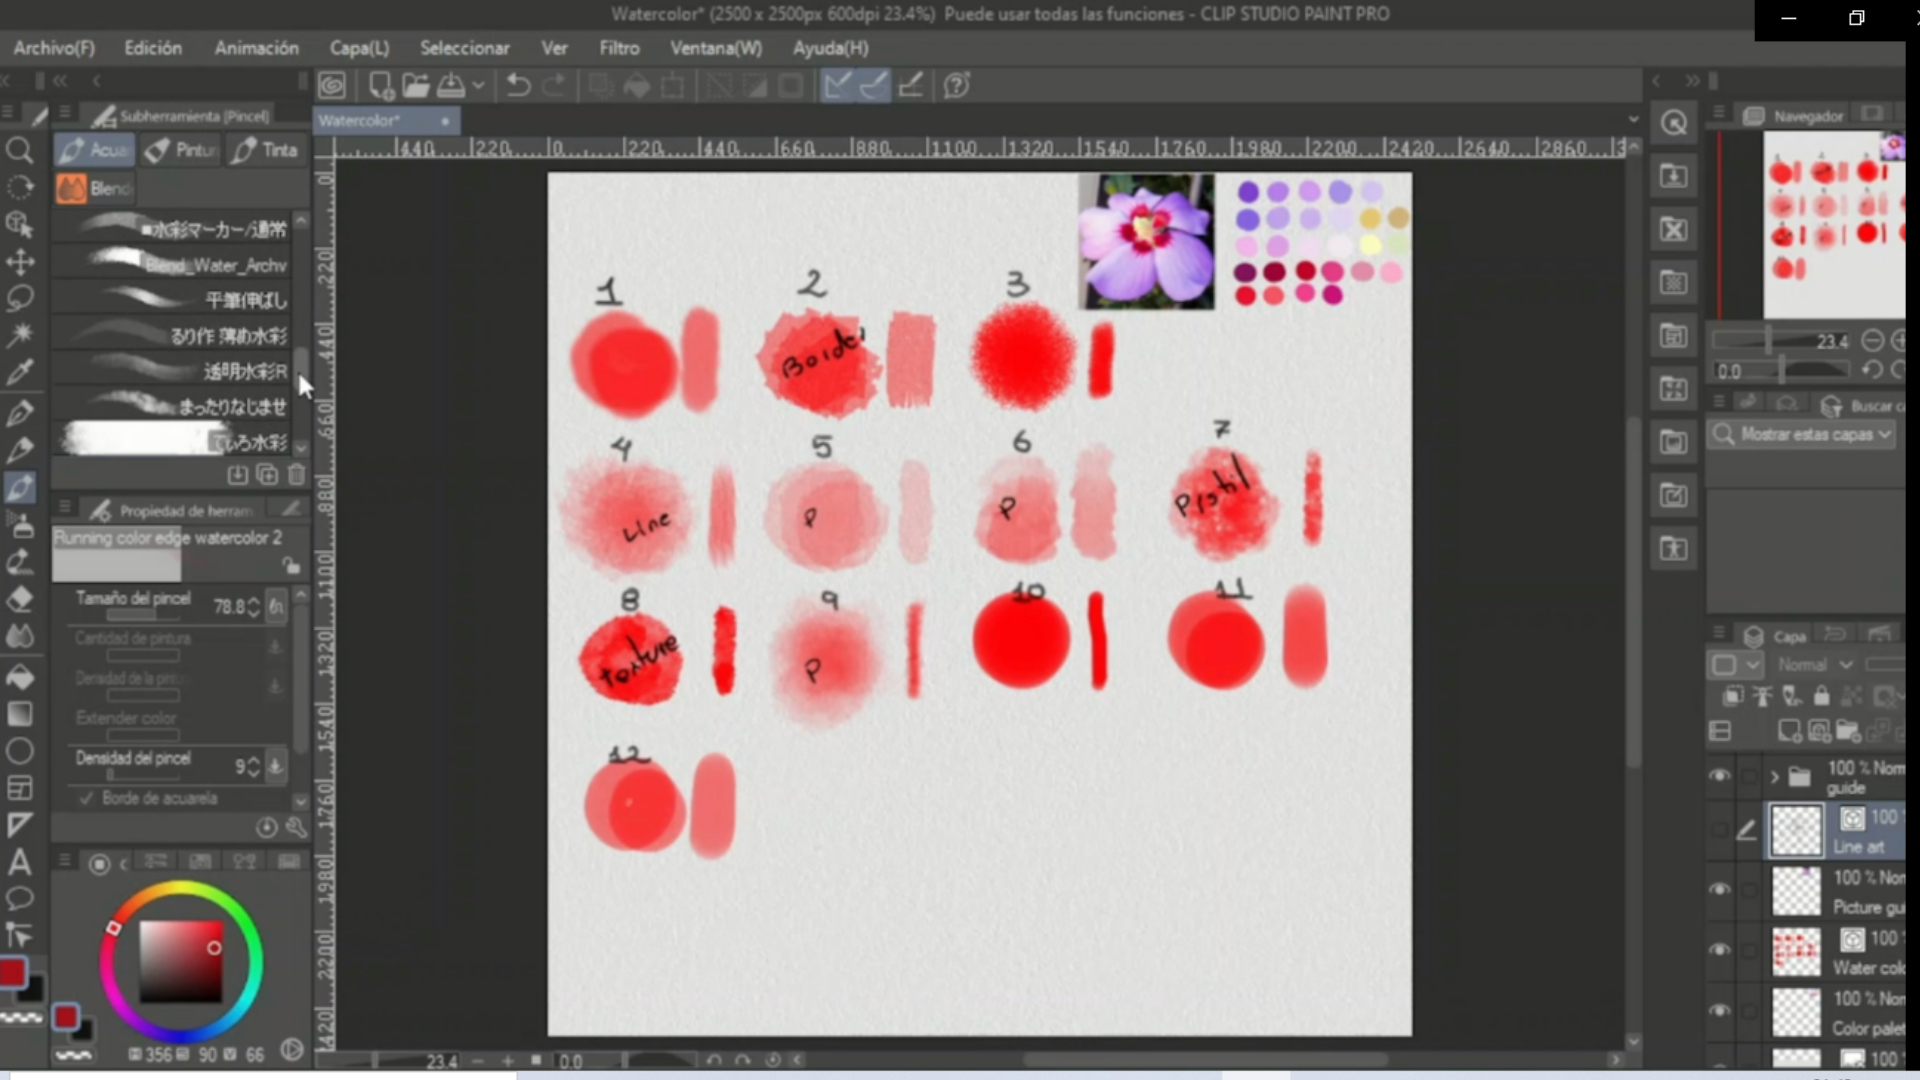Hide the Picture guide layer
The height and width of the screenshot is (1080, 1920).
[1720, 889]
